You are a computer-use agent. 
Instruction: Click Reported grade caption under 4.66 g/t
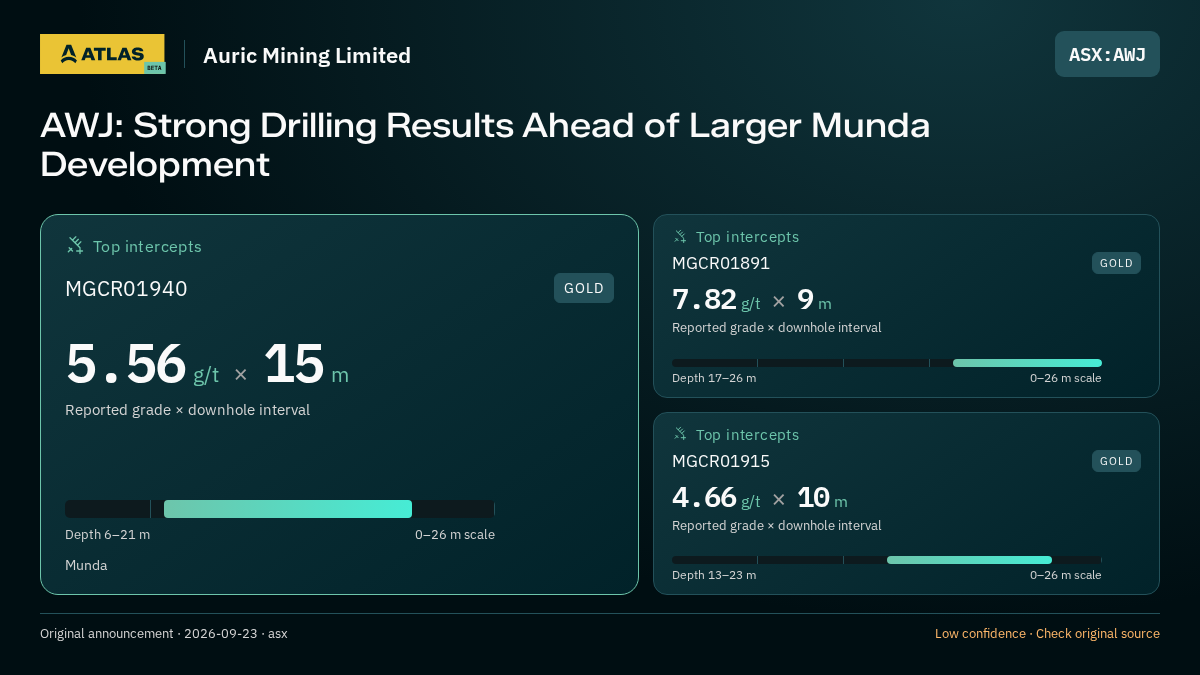point(777,526)
